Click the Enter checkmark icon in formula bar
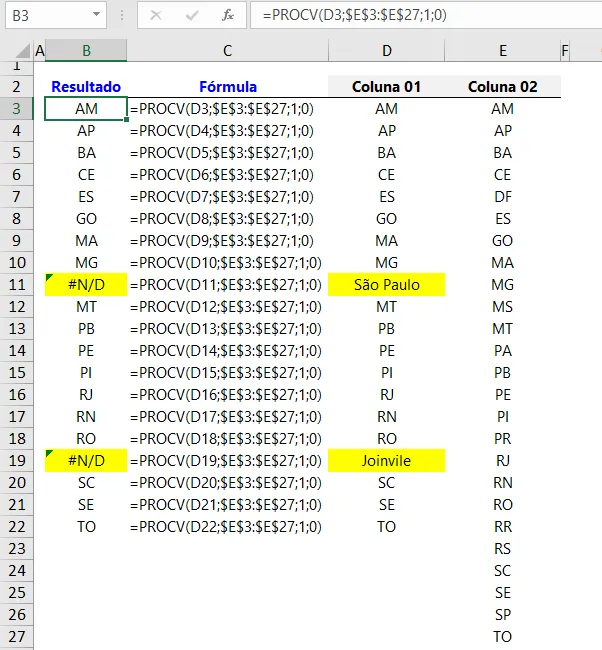 pos(192,15)
